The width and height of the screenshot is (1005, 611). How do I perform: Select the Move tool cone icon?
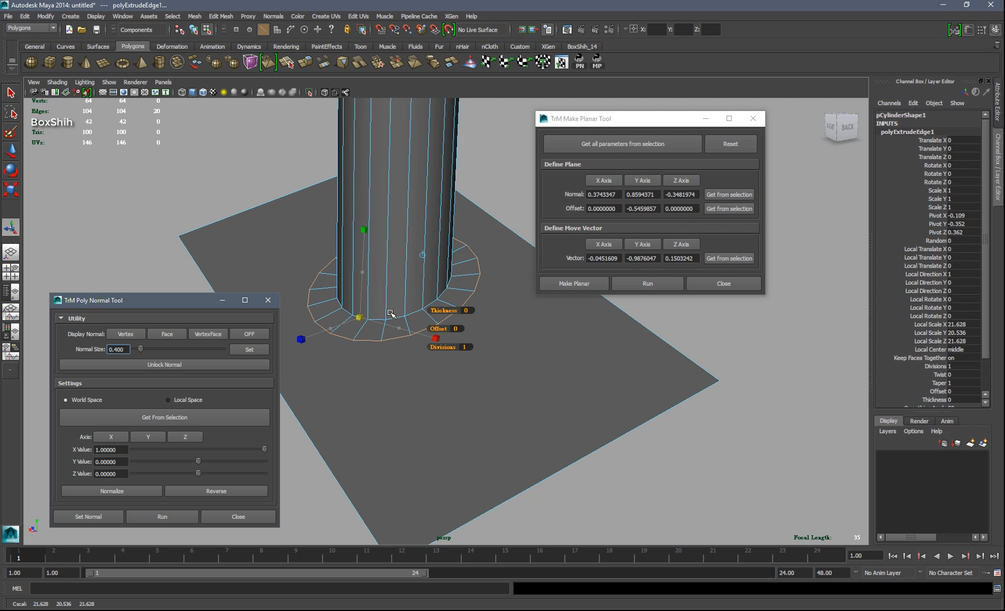(10, 151)
